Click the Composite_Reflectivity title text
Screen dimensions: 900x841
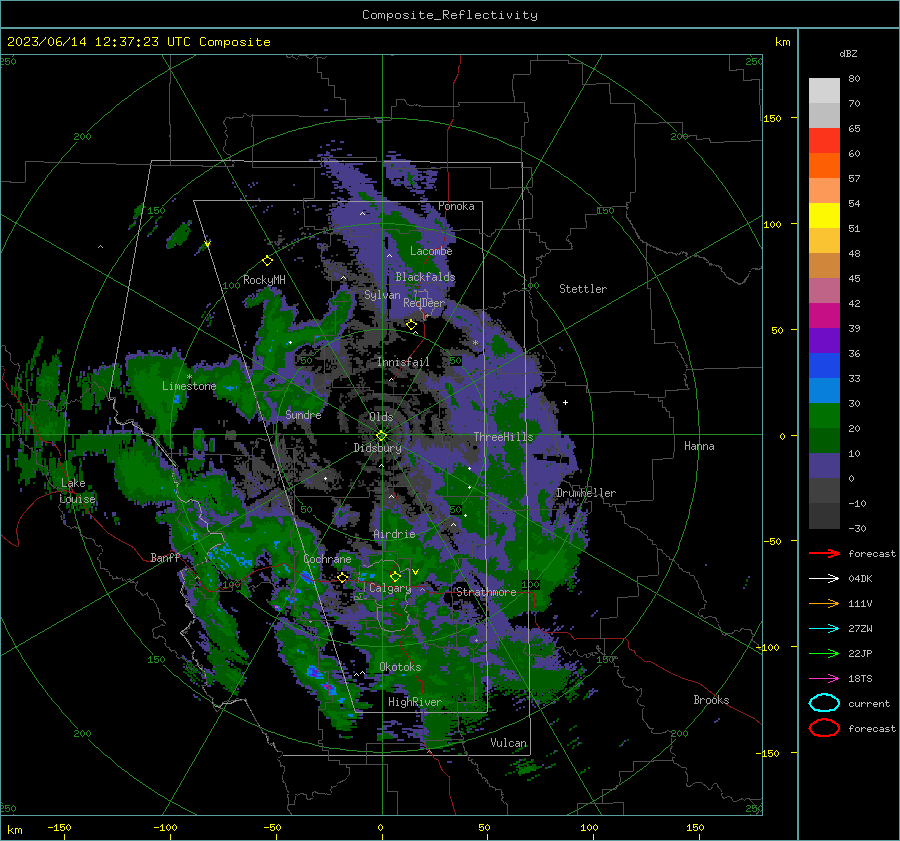[450, 15]
